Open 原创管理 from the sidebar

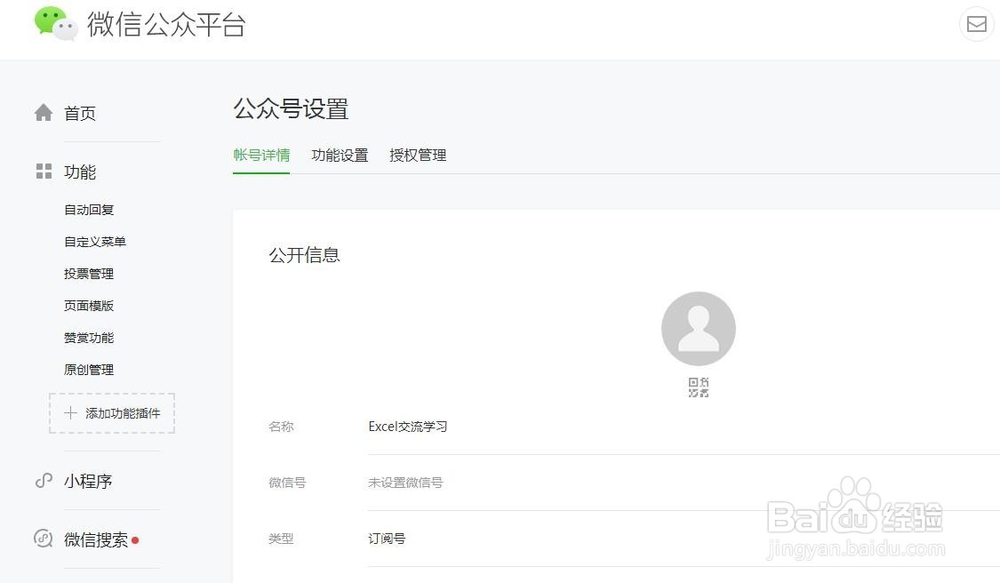(89, 369)
